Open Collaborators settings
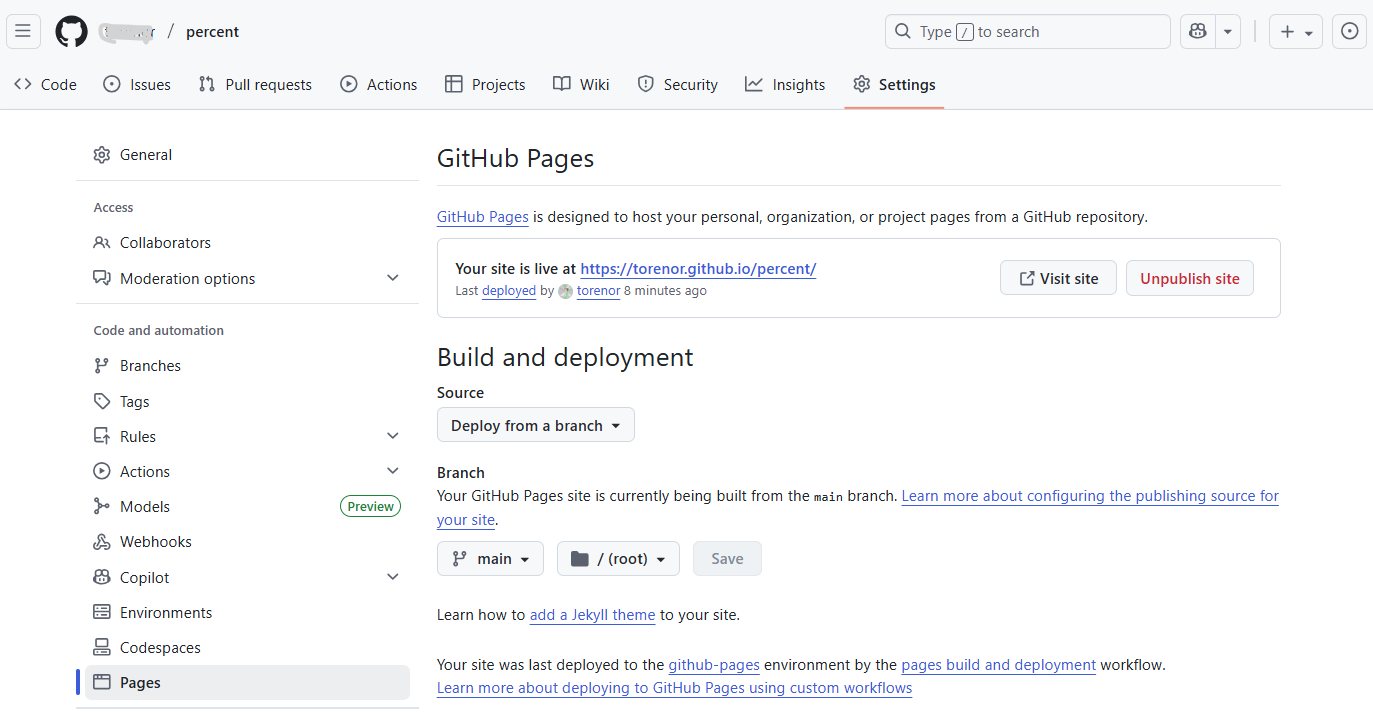Image resolution: width=1373 pixels, height=721 pixels. tap(247, 242)
